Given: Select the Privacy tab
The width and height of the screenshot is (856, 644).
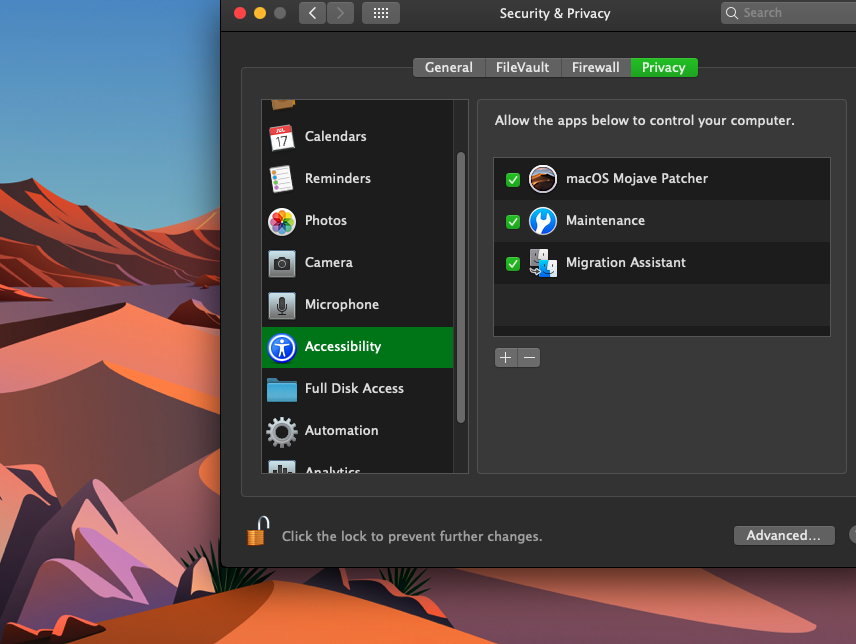Looking at the screenshot, I should click(664, 68).
